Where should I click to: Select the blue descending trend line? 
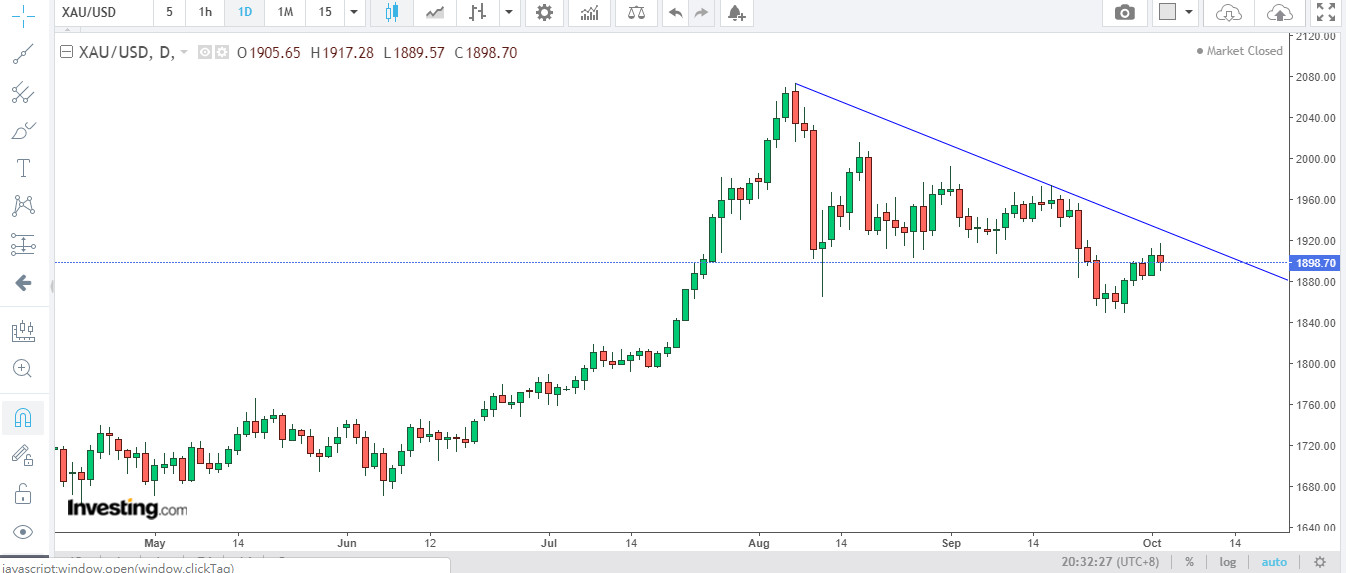[1040, 182]
